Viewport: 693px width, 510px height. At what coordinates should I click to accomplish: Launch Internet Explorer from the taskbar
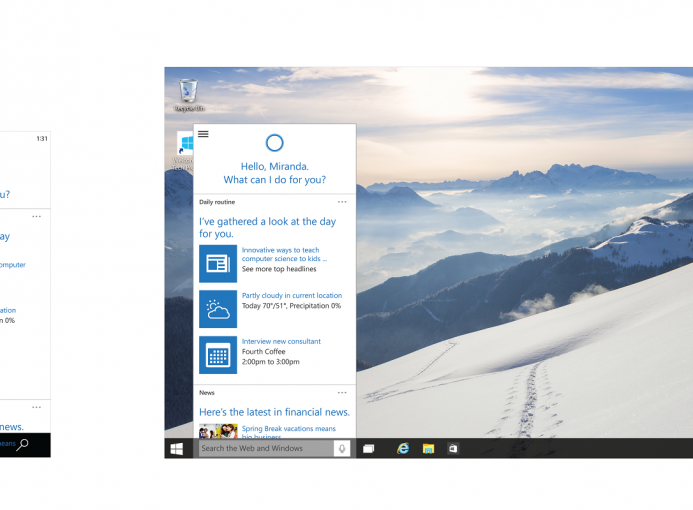click(403, 449)
